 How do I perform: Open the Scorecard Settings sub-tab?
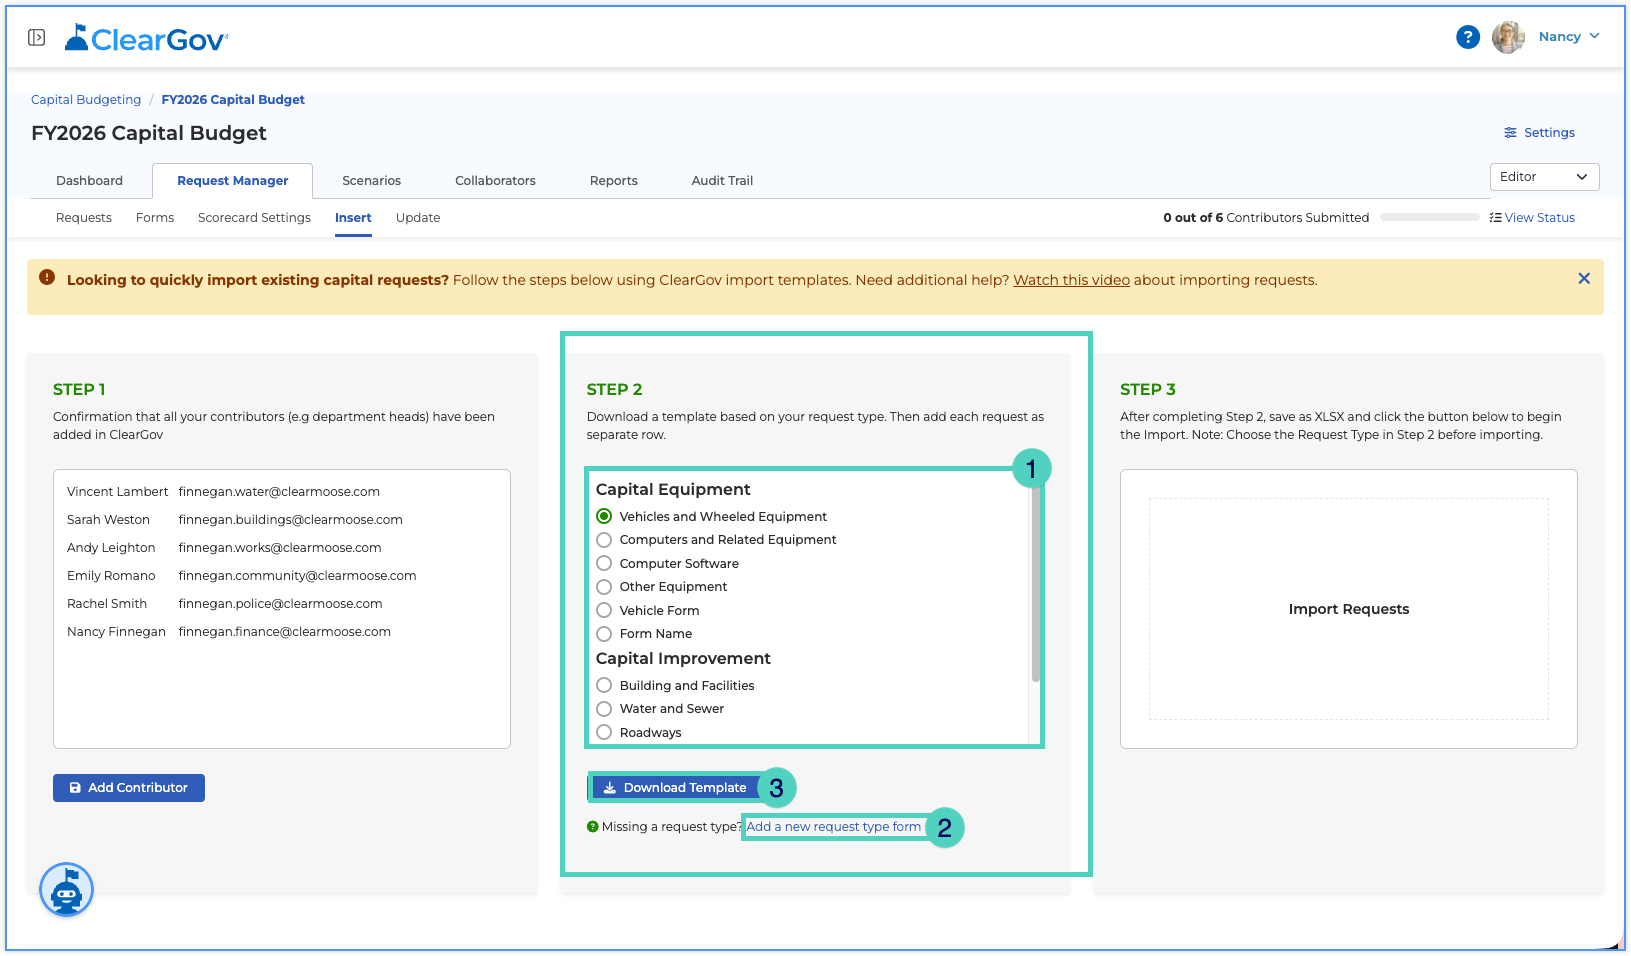[x=254, y=218]
